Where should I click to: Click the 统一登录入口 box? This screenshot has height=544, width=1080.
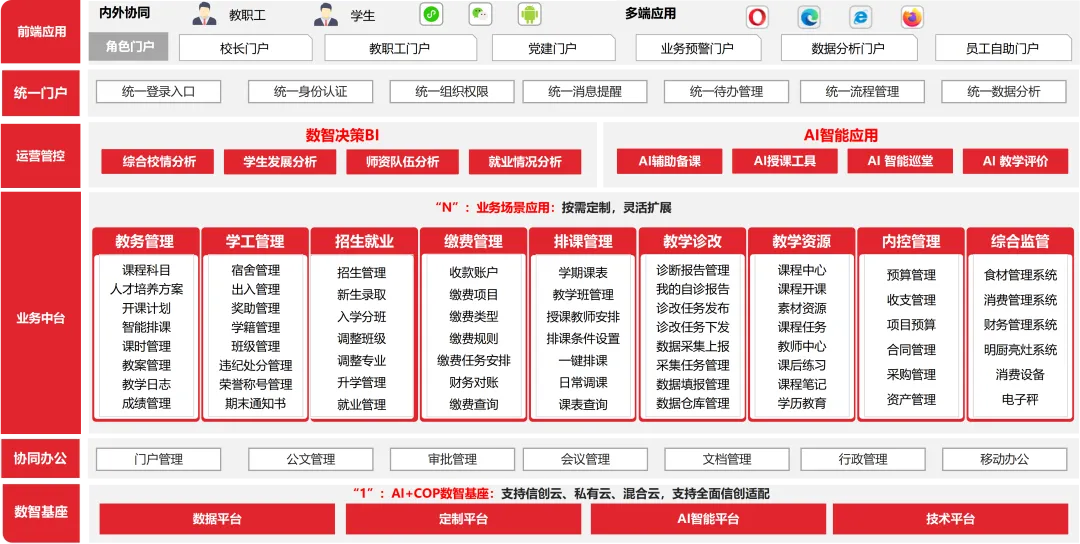158,92
